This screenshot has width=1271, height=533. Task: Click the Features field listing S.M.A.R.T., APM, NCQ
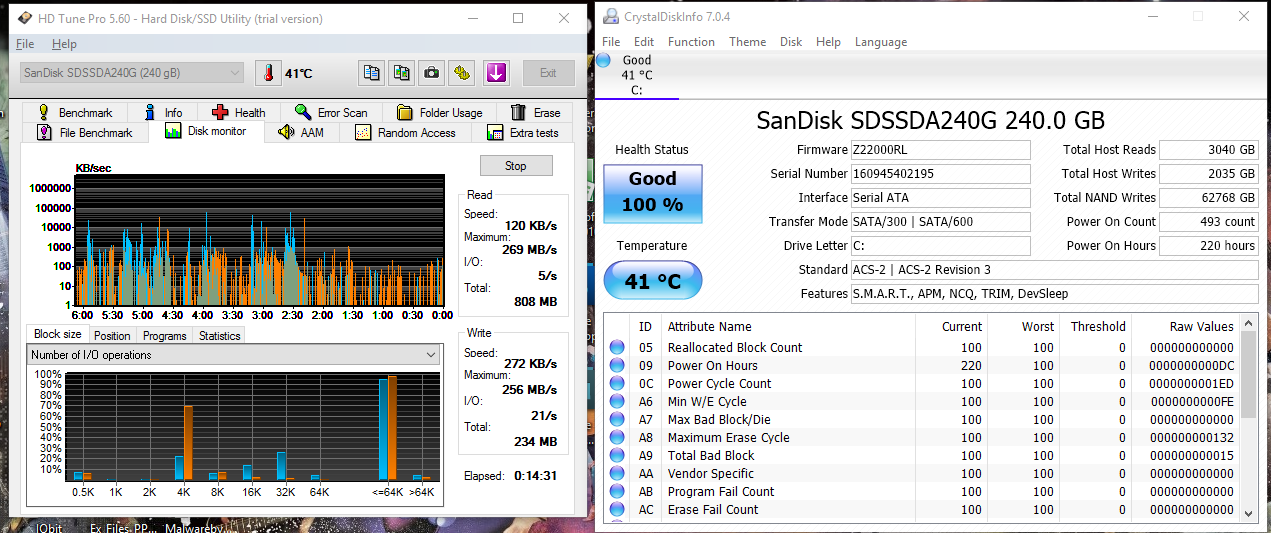point(1054,294)
